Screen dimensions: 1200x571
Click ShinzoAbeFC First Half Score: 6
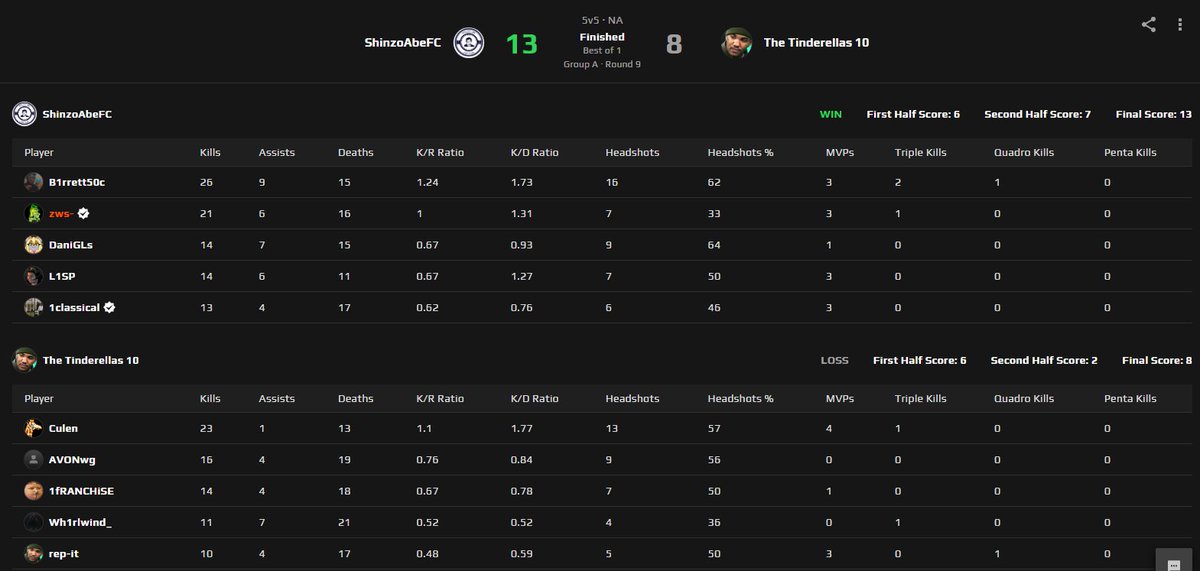913,114
